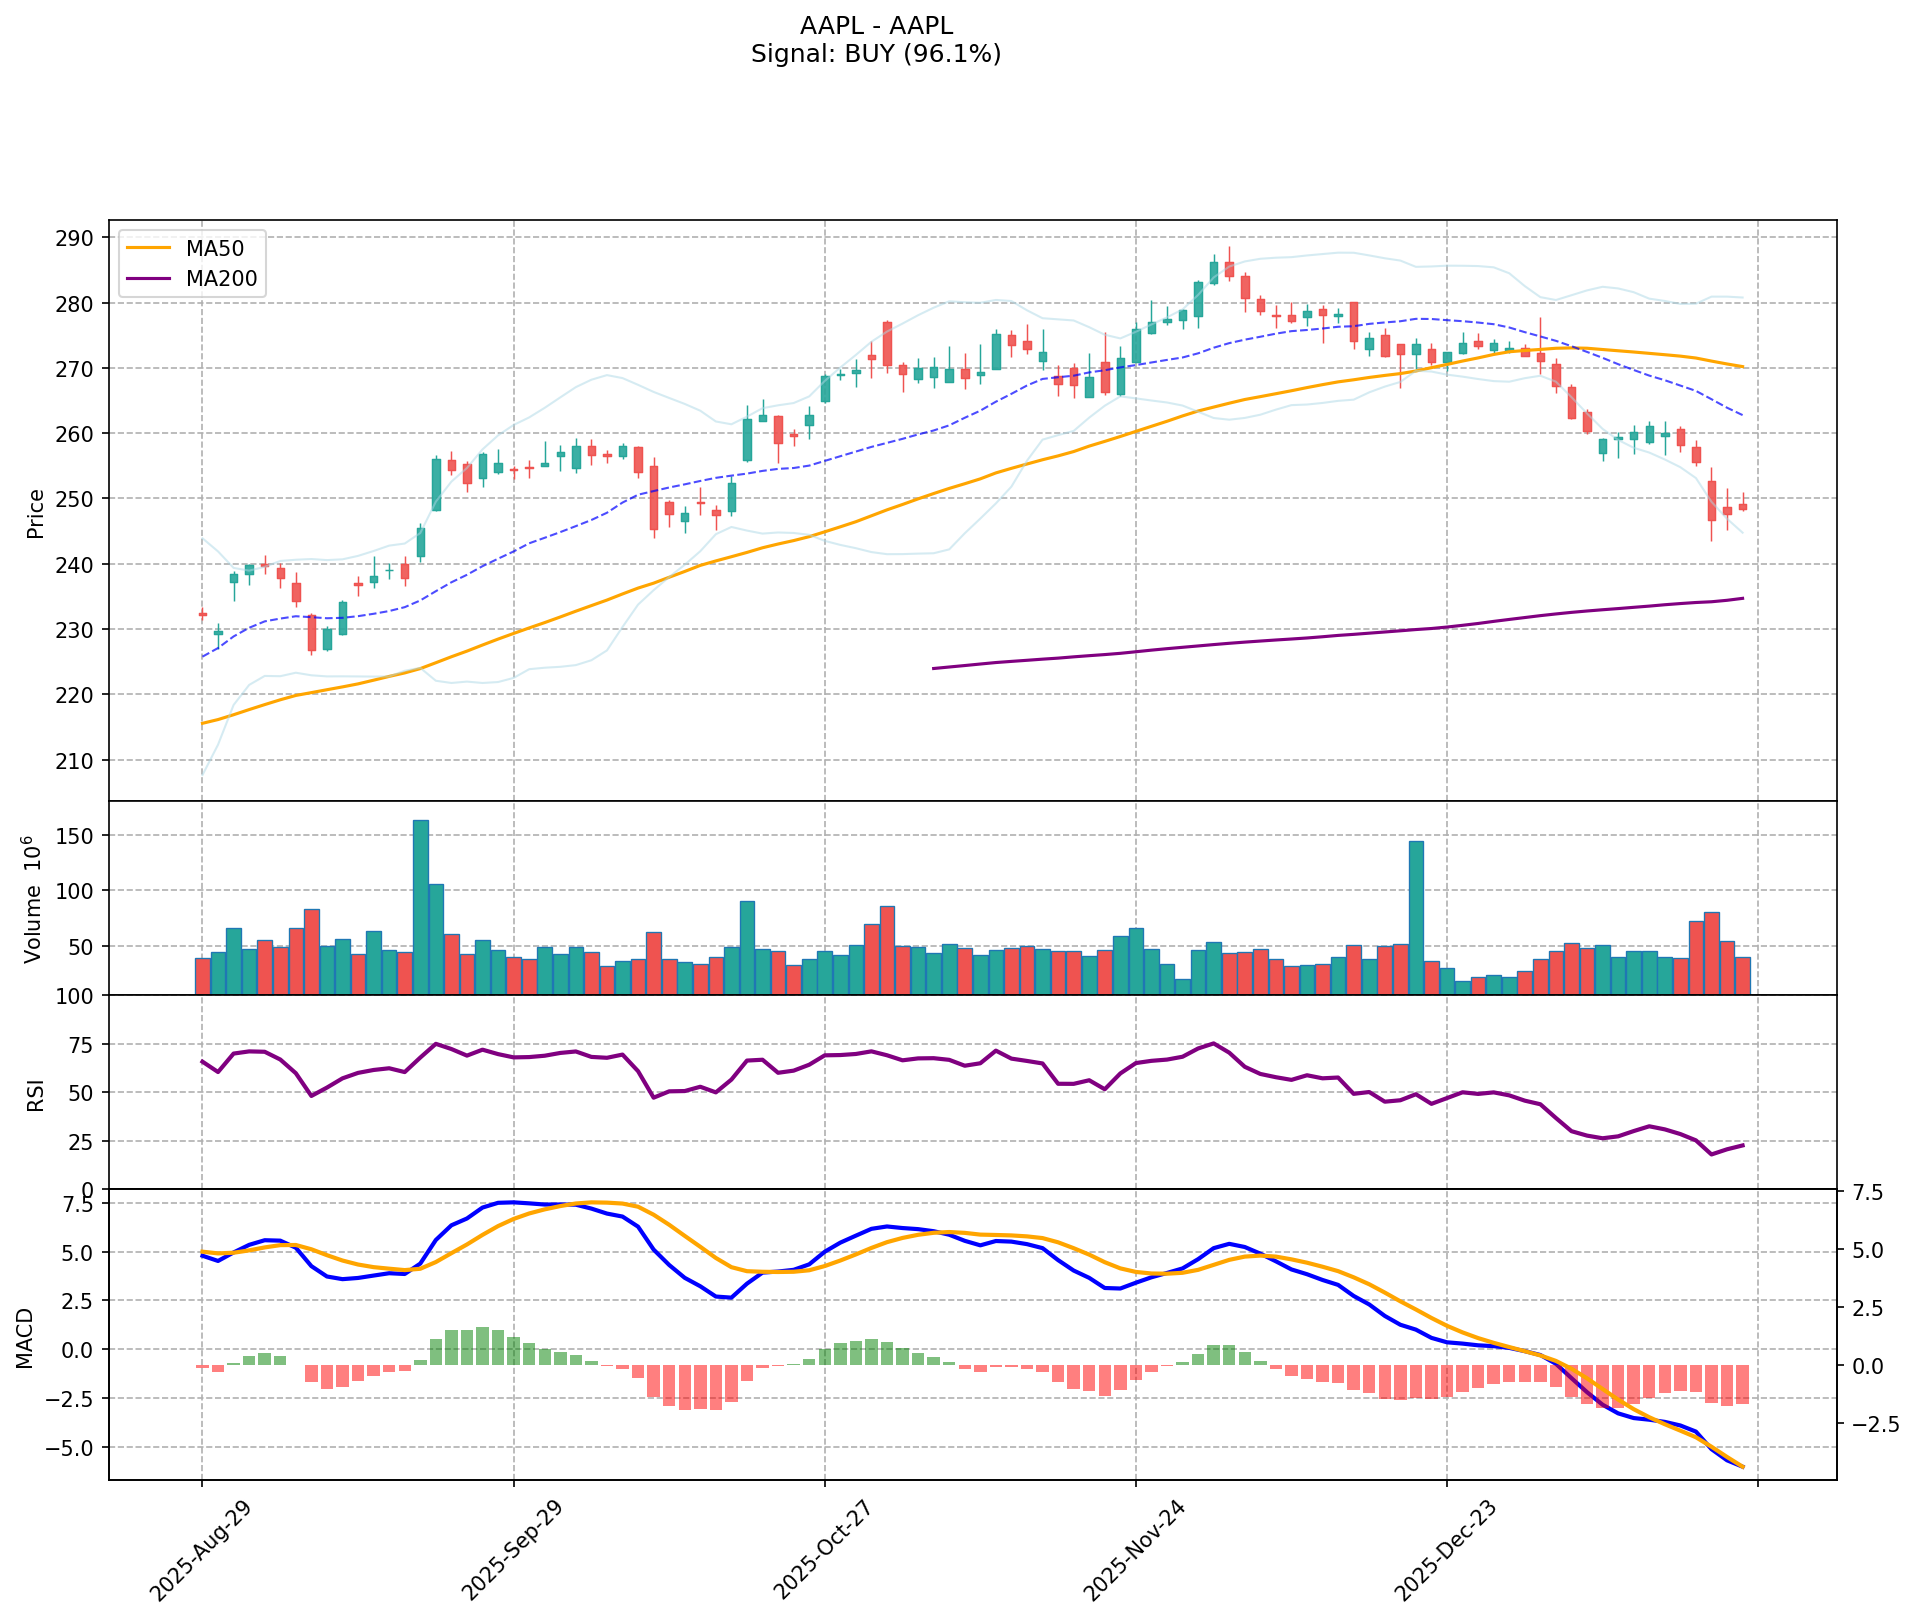Viewport: 1916px width, 1619px height.
Task: Click the MA200 legend label
Action: (x=221, y=279)
